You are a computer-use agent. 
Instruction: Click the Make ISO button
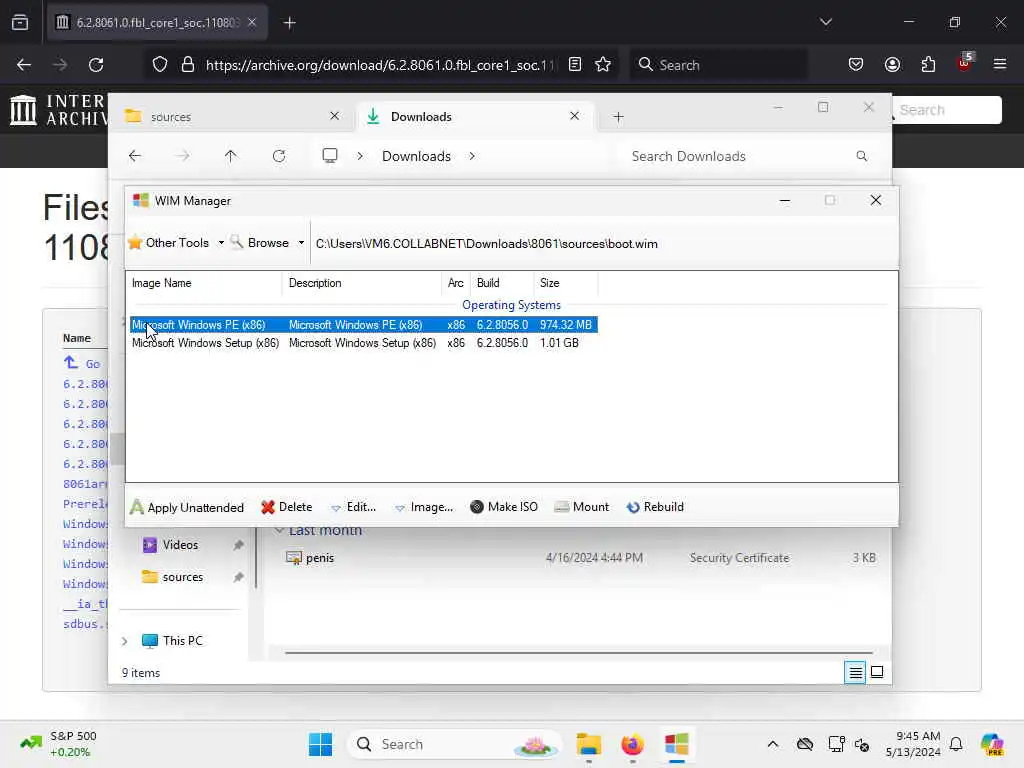(x=504, y=507)
